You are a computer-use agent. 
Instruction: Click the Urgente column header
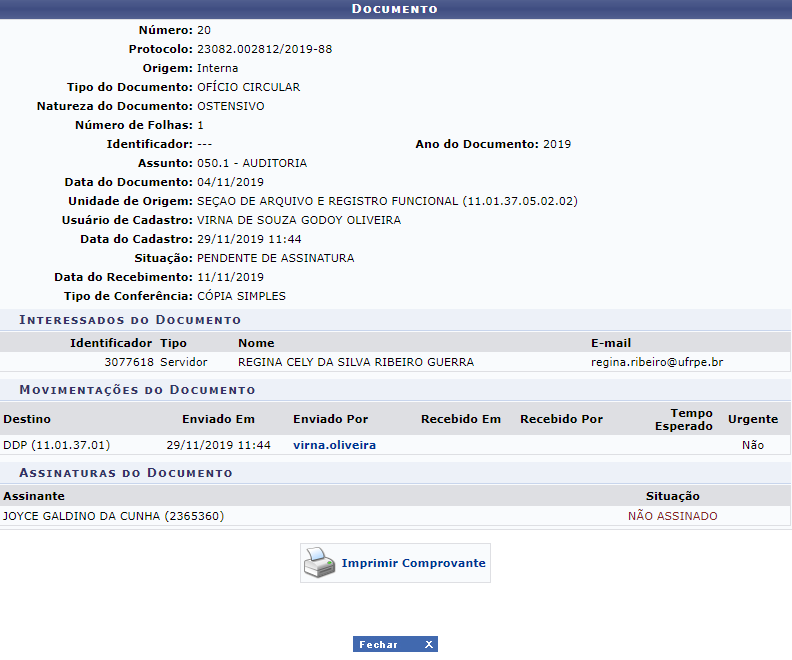pos(752,419)
